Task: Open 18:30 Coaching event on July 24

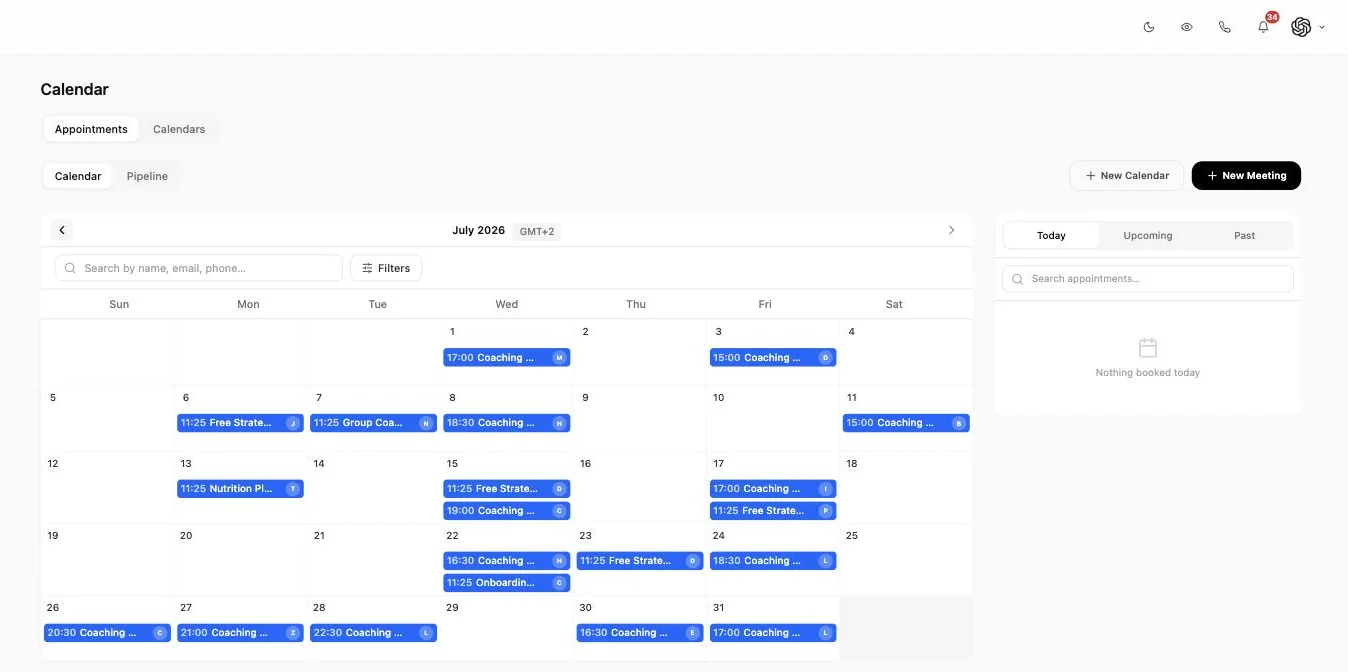Action: pos(773,561)
